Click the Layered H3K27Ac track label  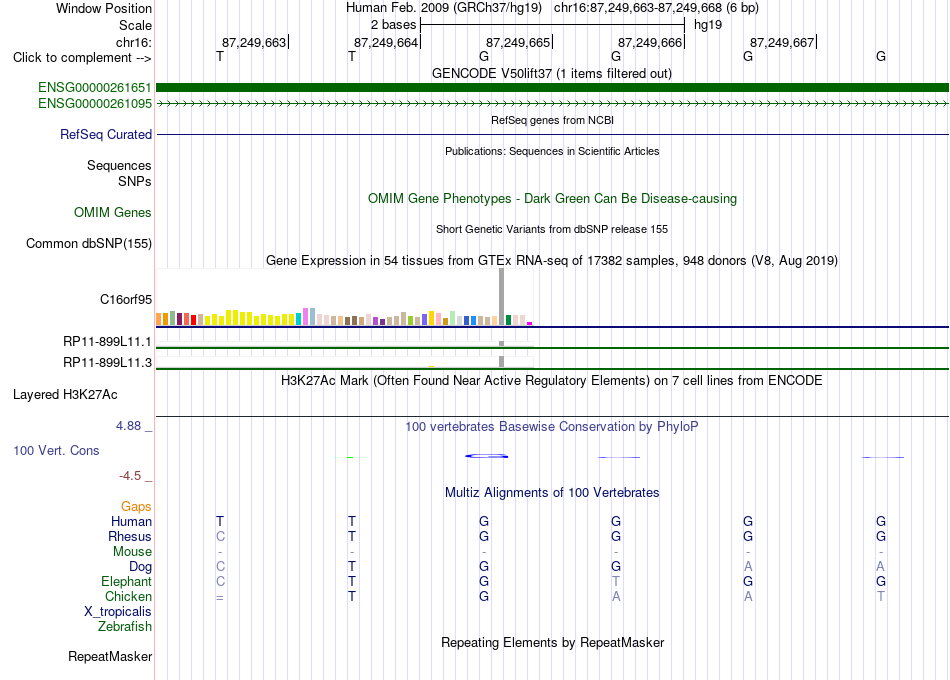pos(65,395)
